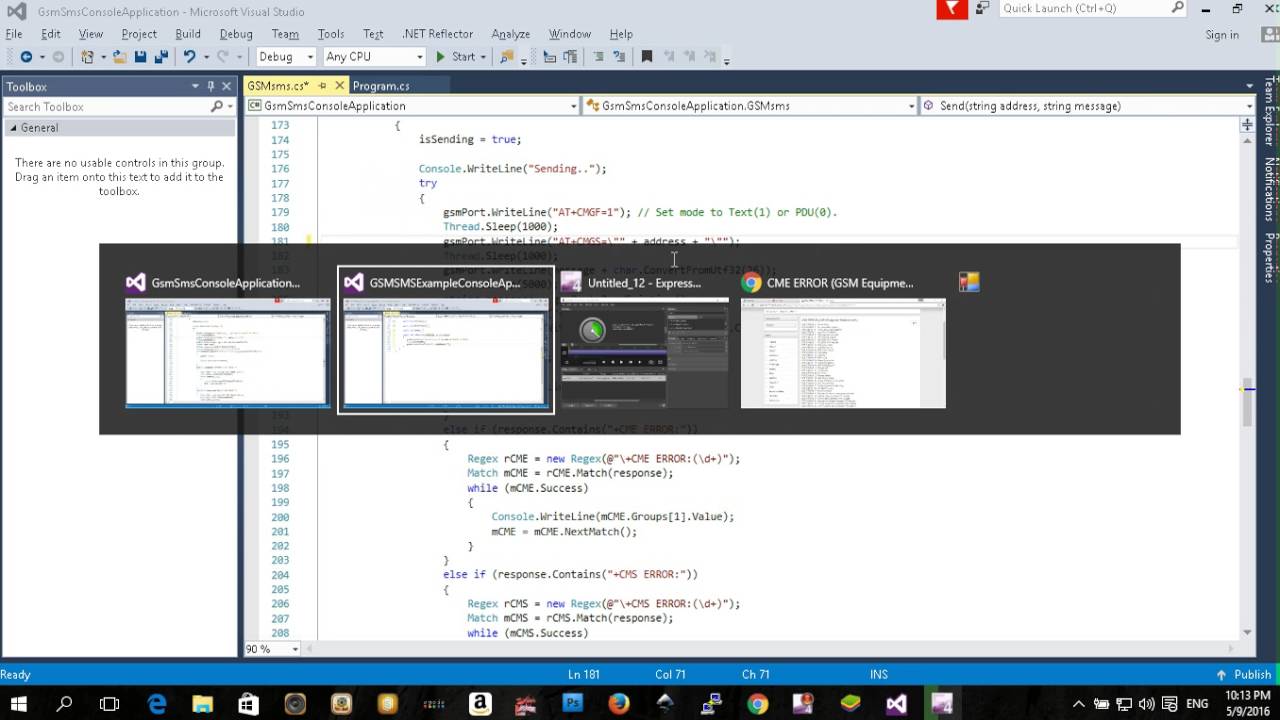Click the Publish button in status bar

tap(1243, 675)
